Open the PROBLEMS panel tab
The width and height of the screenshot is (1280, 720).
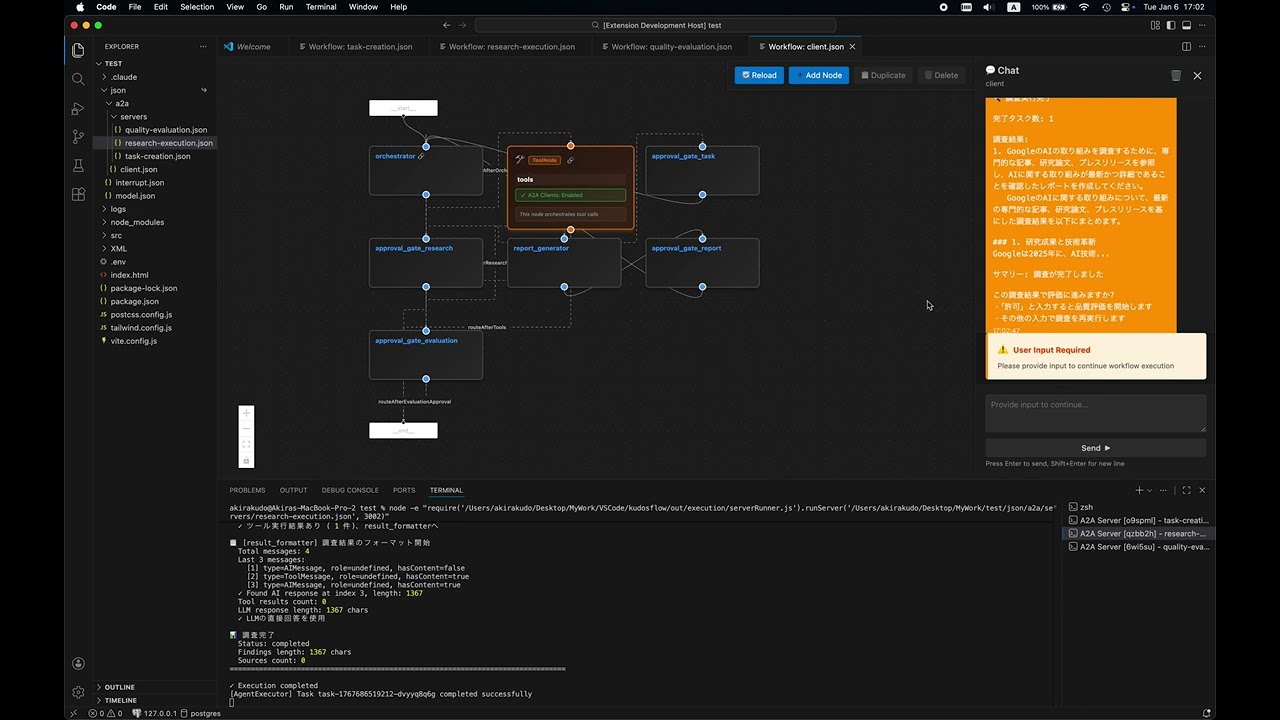pyautogui.click(x=247, y=490)
